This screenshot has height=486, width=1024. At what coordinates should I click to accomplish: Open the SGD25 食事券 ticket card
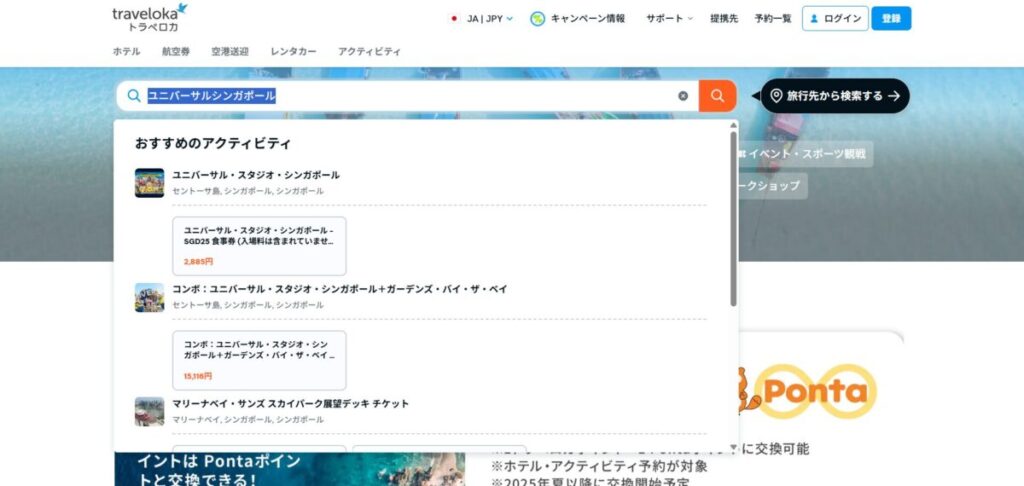259,246
